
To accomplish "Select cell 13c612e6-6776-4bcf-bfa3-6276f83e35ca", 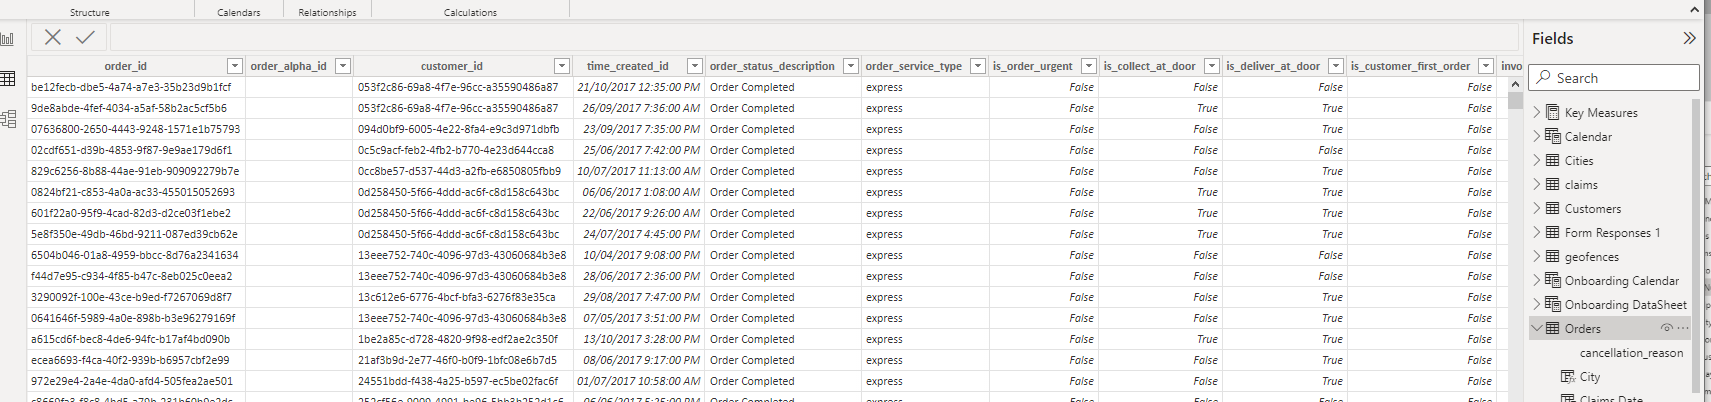I will 456,297.
